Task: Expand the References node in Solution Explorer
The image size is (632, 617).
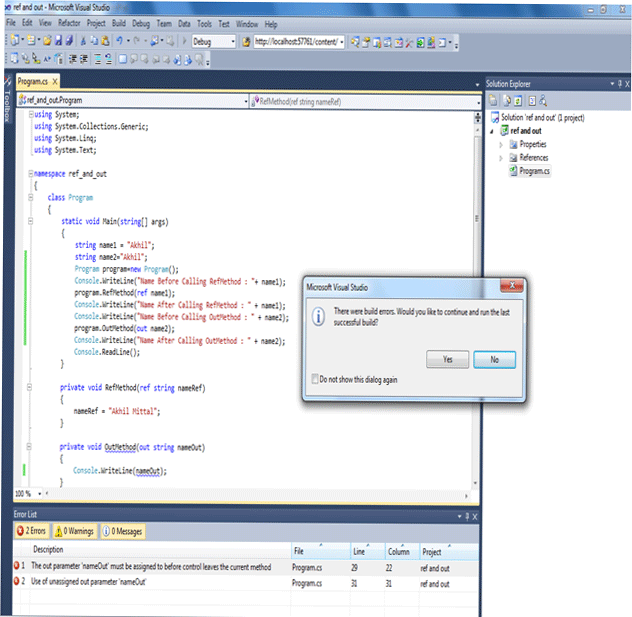Action: pyautogui.click(x=501, y=158)
